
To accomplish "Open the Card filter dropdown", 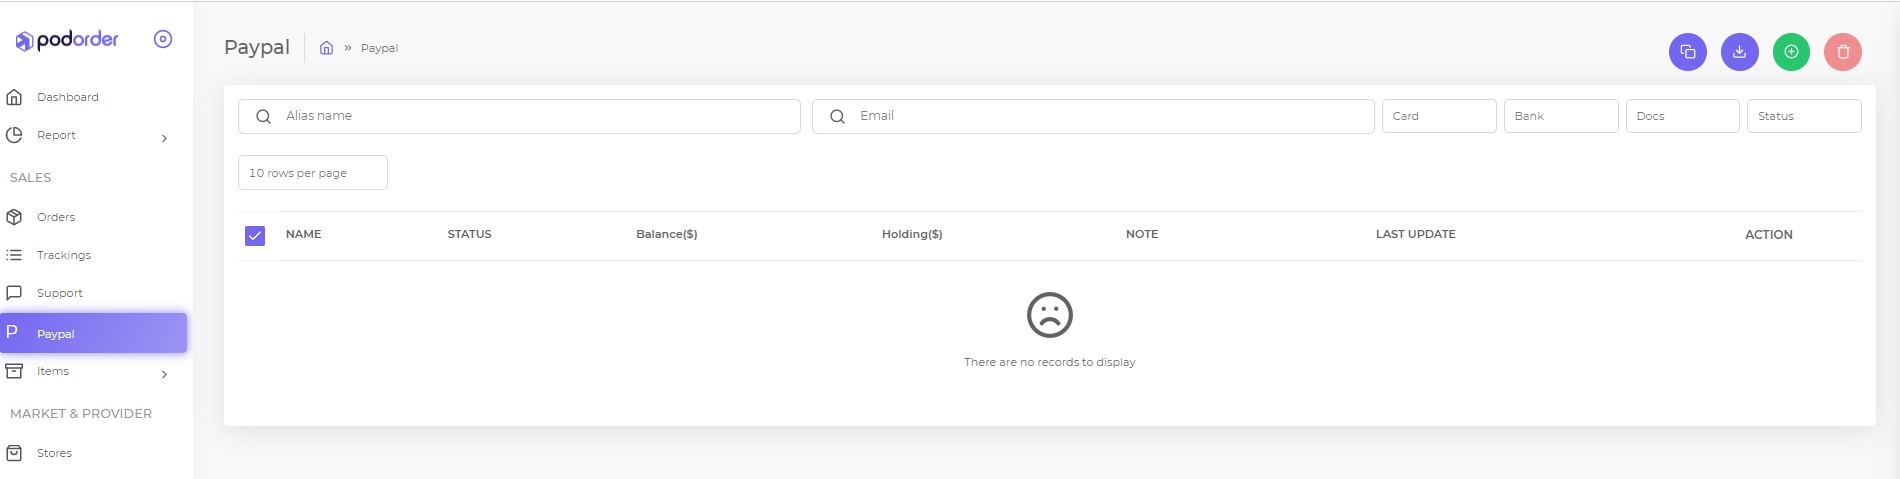I will tap(1439, 116).
